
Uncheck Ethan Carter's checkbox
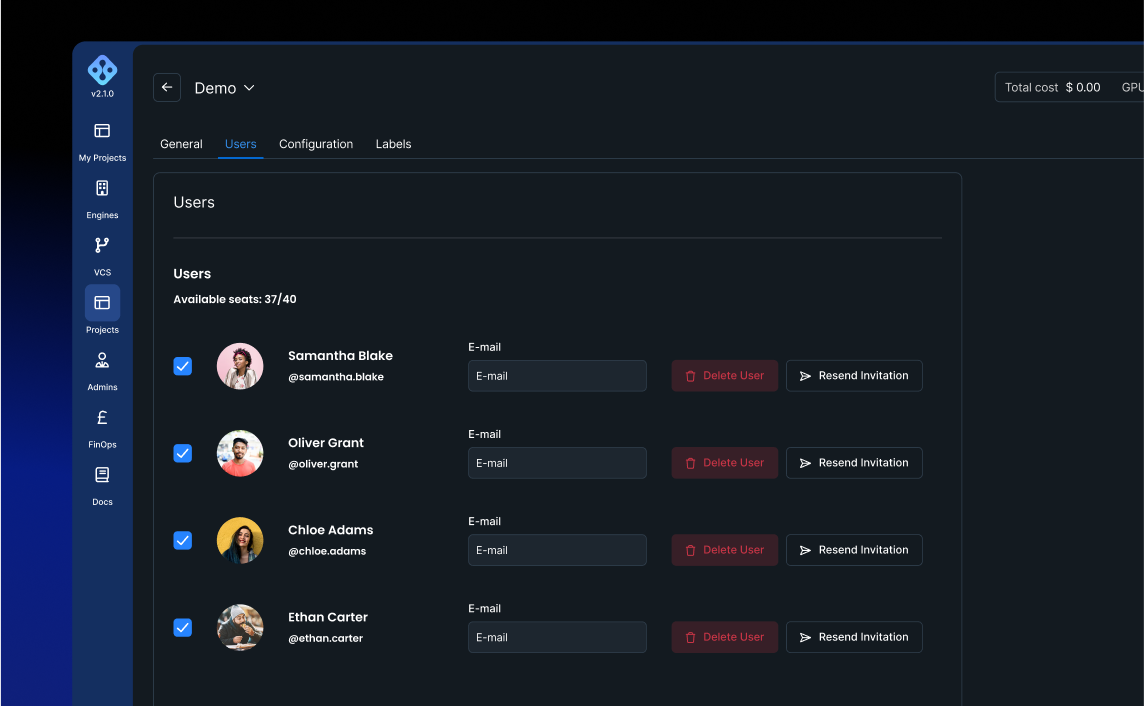[182, 627]
